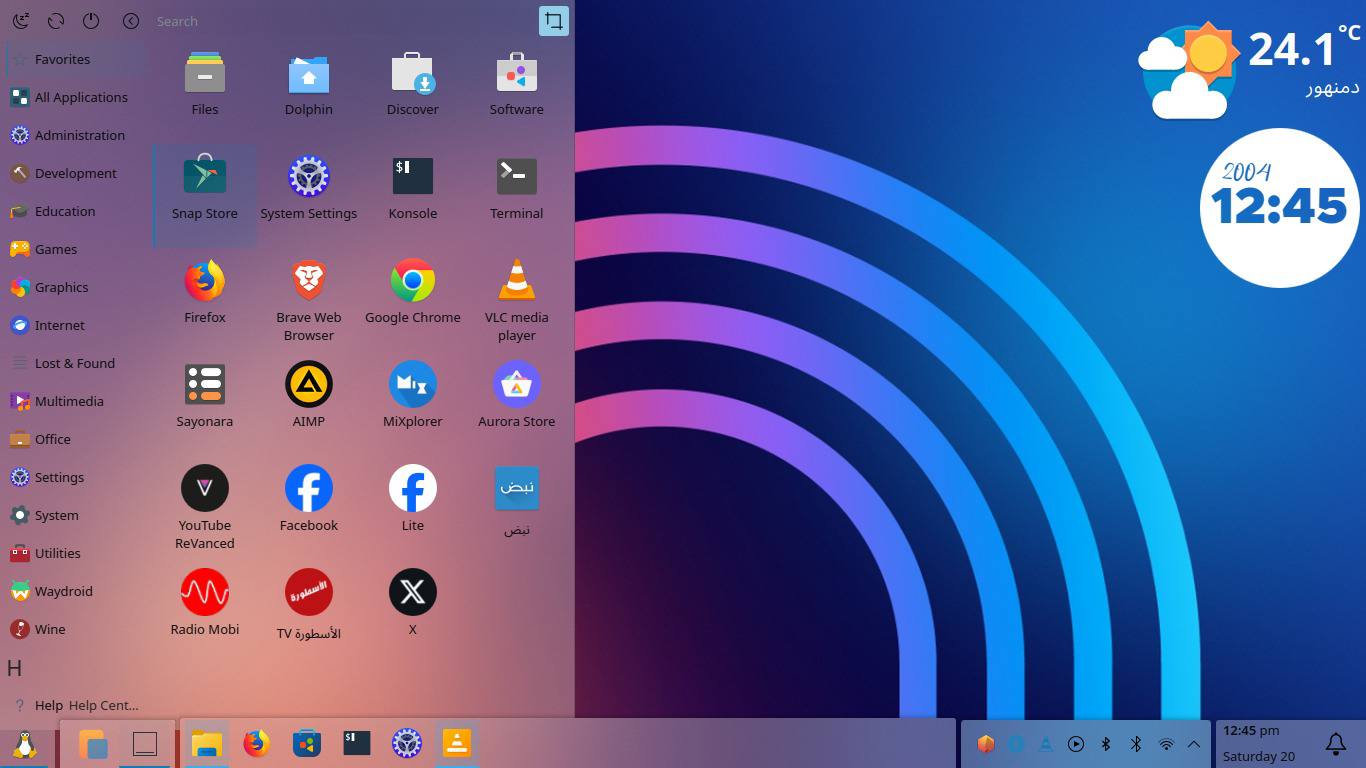Open the MiXplorer app
This screenshot has width=1366, height=768.
[x=413, y=395]
